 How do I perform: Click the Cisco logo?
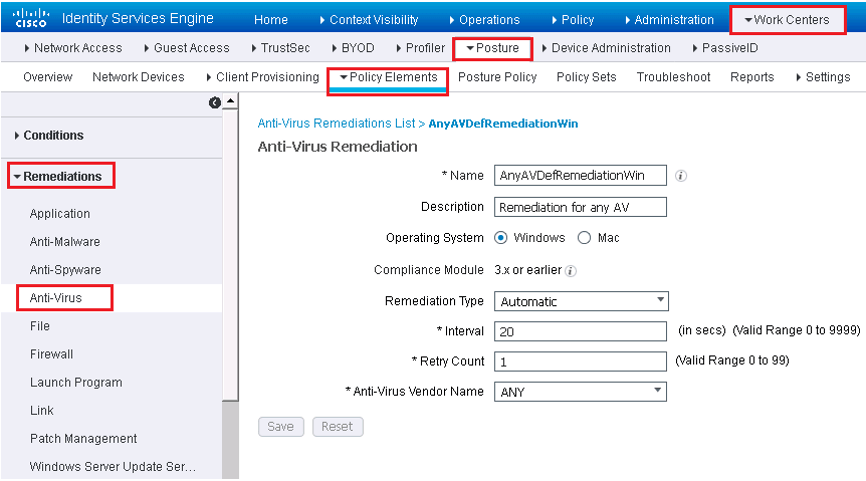(x=31, y=18)
